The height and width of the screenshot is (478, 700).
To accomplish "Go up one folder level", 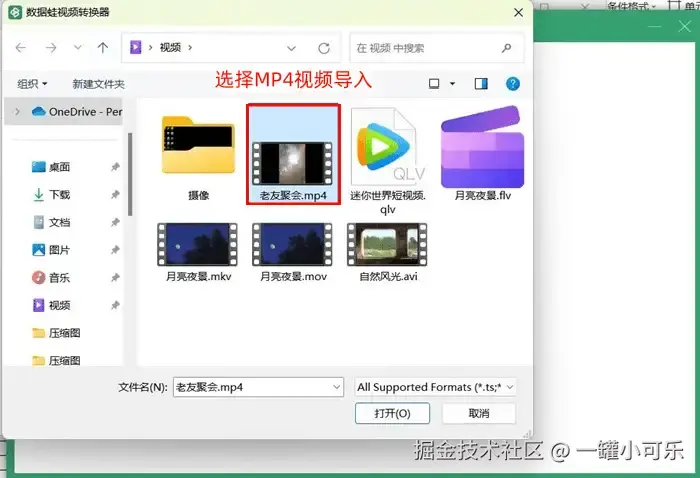I will click(103, 47).
